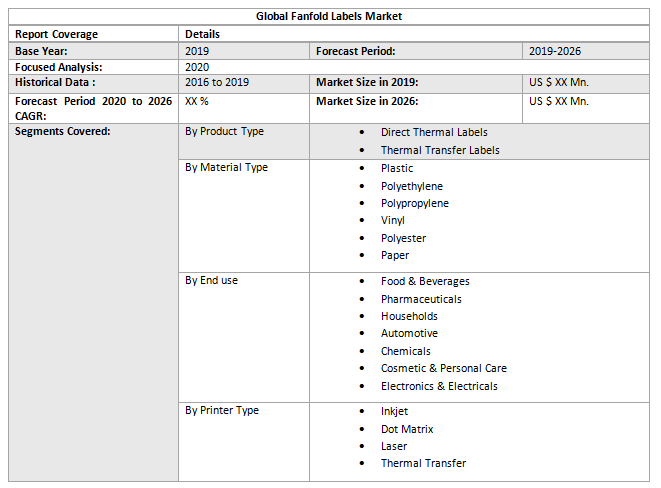Click the Segments Covered label
The image size is (661, 488).
[62, 131]
